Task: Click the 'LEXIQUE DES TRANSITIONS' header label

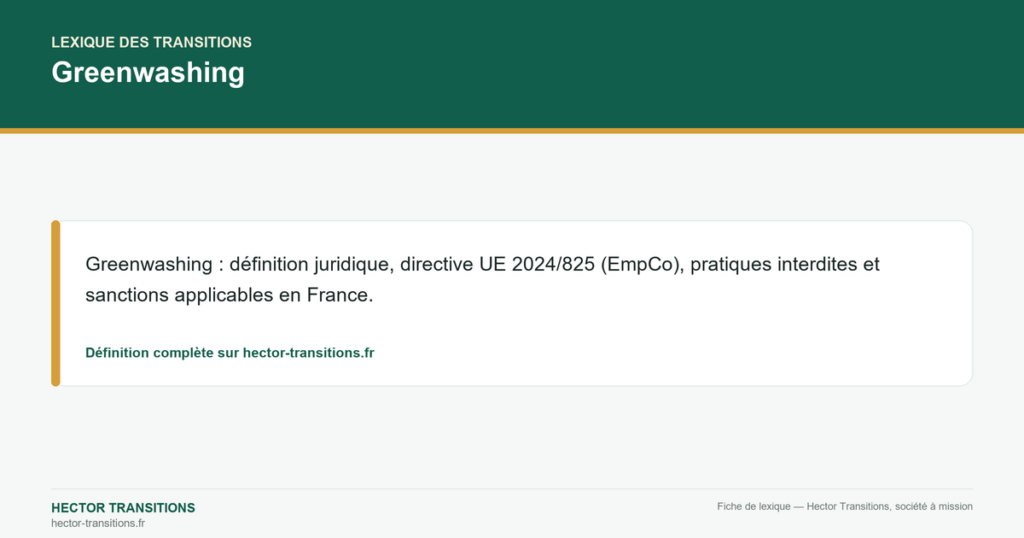Action: (x=152, y=42)
